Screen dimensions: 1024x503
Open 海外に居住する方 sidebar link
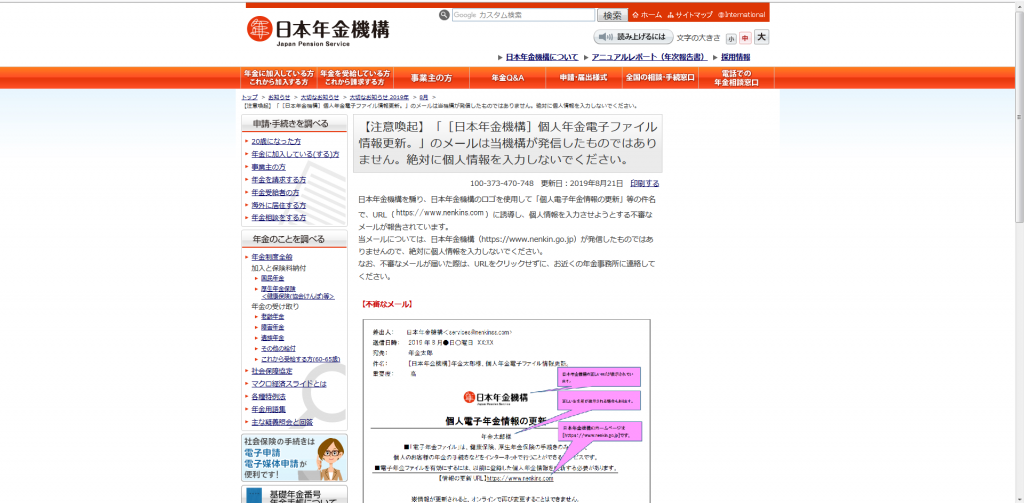pos(279,205)
